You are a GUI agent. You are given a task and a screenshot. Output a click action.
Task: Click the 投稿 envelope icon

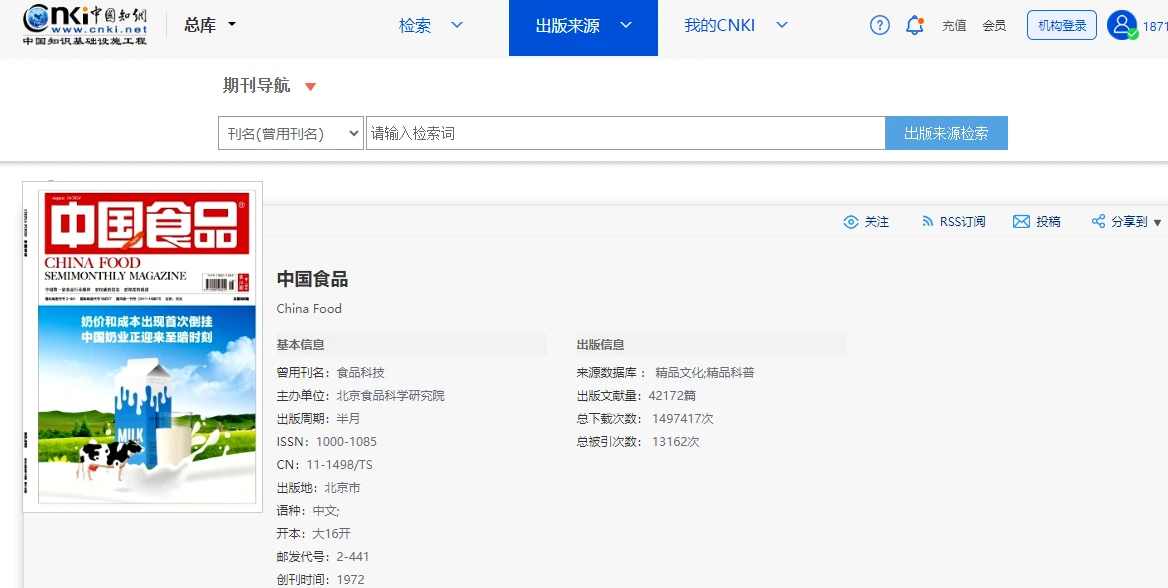pyautogui.click(x=1021, y=221)
